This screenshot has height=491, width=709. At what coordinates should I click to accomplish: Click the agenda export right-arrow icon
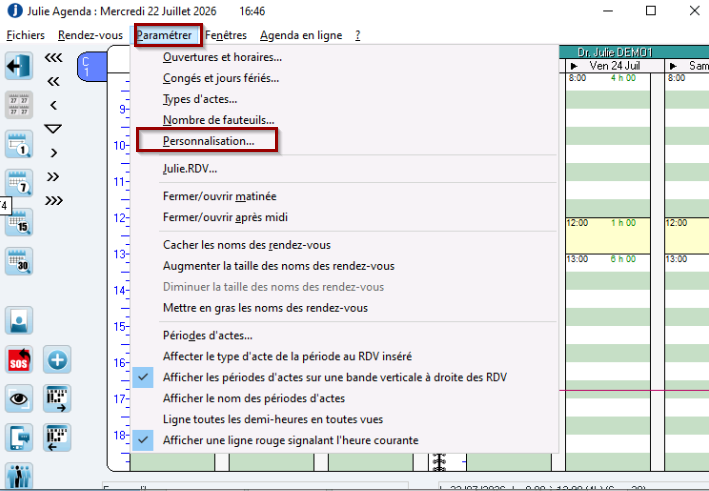[57, 399]
